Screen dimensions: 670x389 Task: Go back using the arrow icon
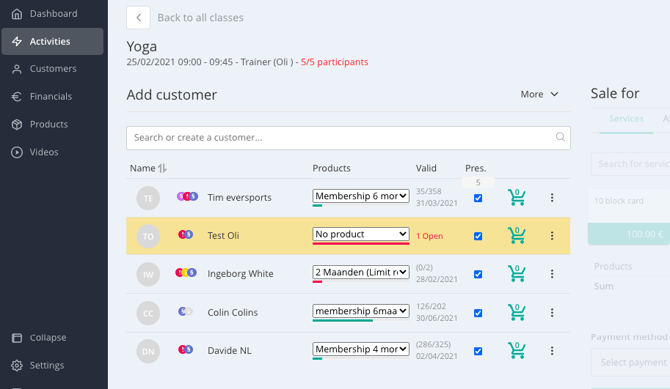pyautogui.click(x=138, y=18)
